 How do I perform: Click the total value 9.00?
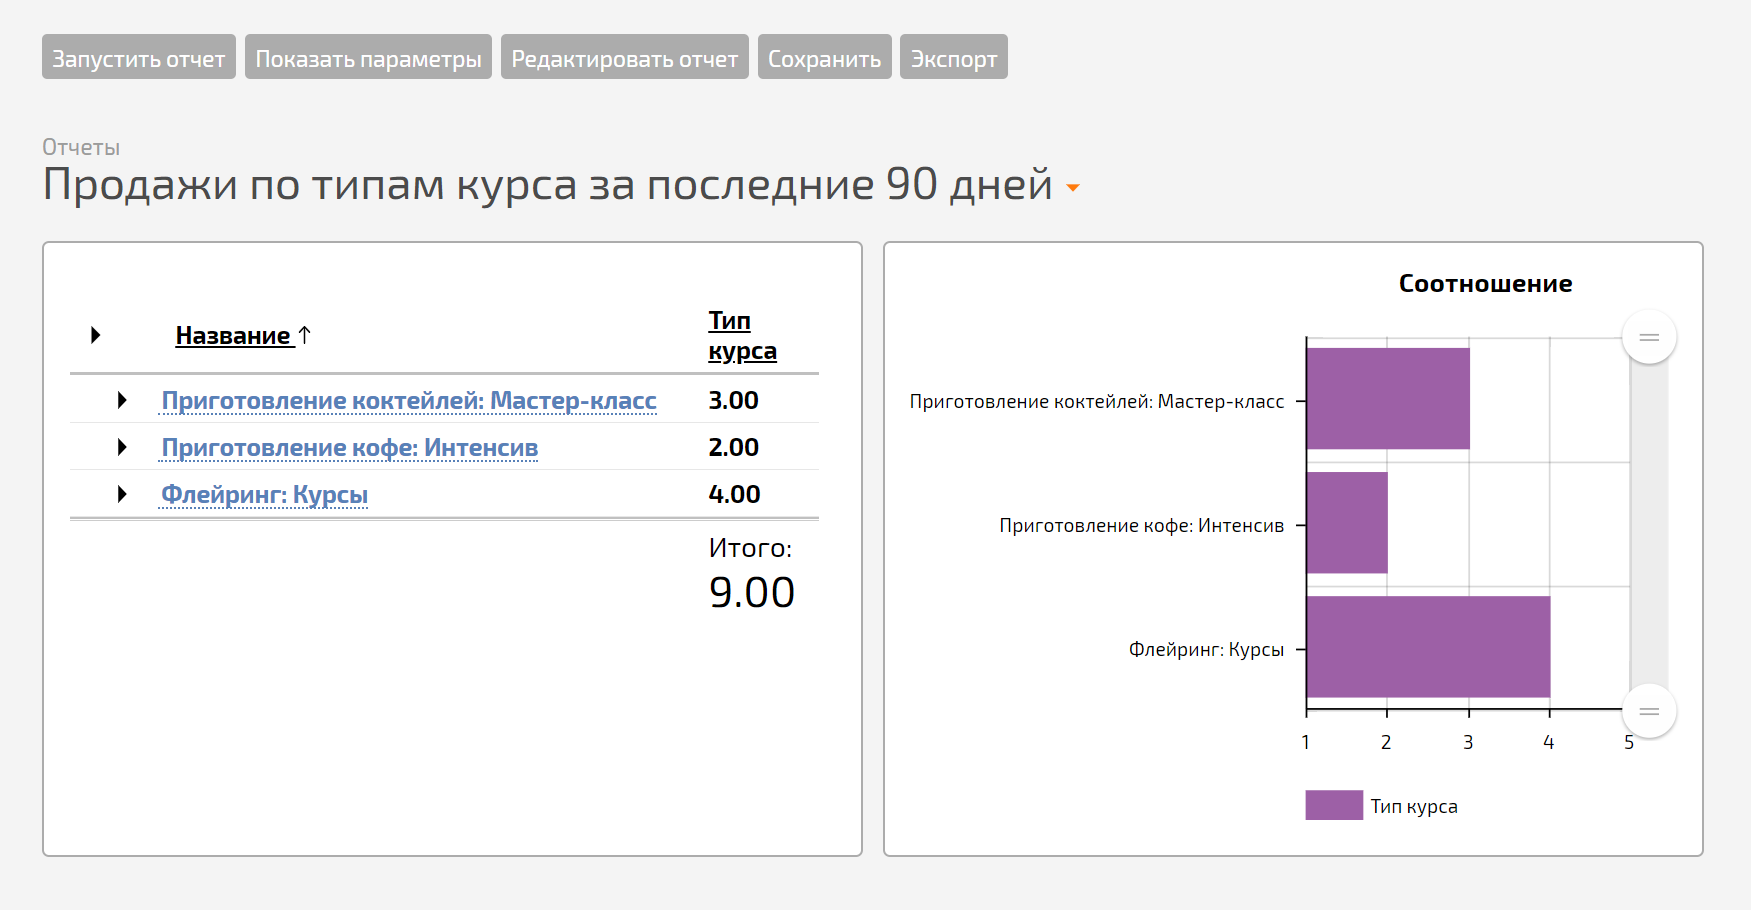tap(752, 592)
